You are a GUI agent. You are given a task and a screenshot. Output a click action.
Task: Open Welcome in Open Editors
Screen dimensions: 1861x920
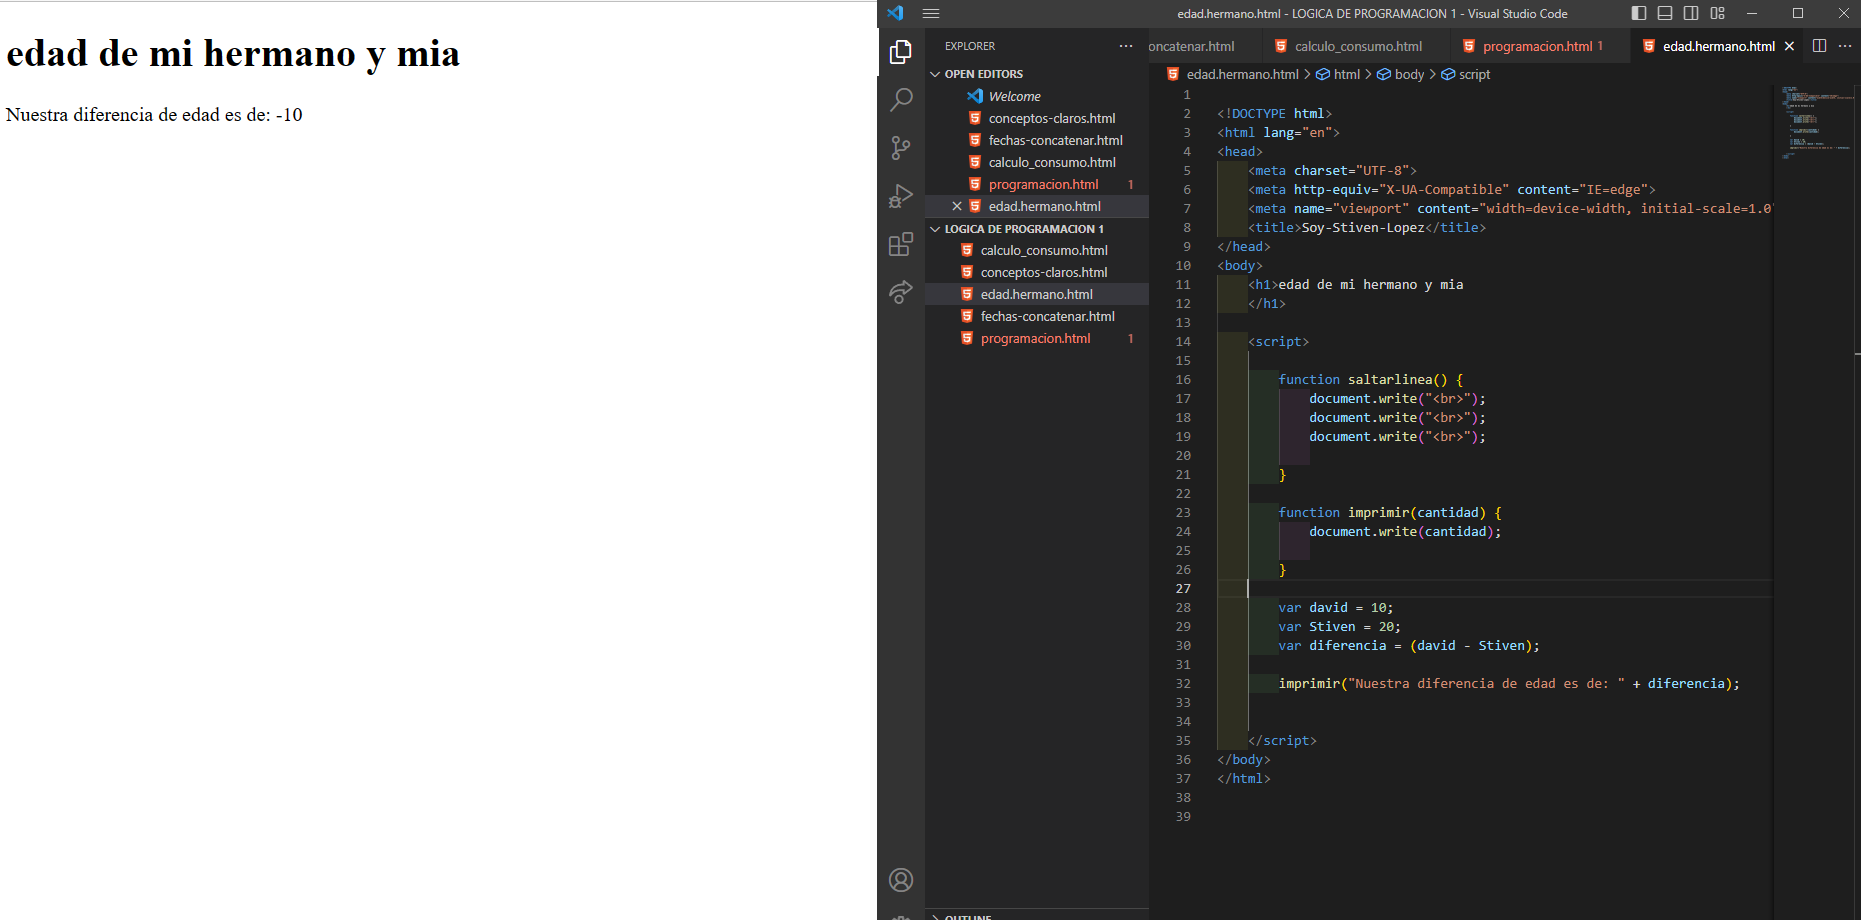pyautogui.click(x=1014, y=96)
